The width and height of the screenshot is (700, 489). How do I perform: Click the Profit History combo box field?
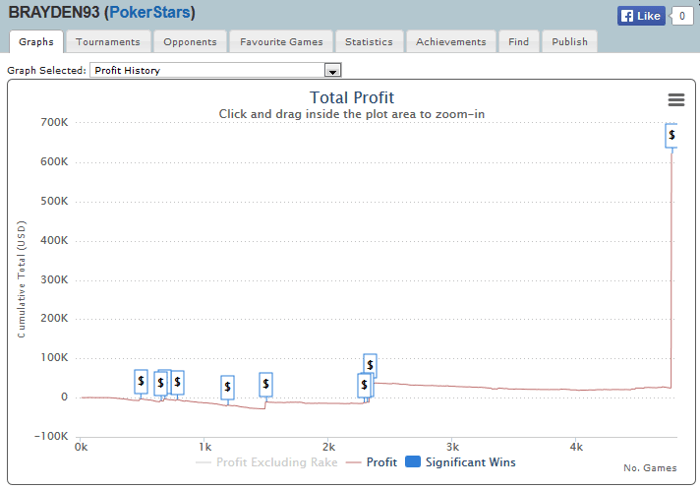(216, 70)
